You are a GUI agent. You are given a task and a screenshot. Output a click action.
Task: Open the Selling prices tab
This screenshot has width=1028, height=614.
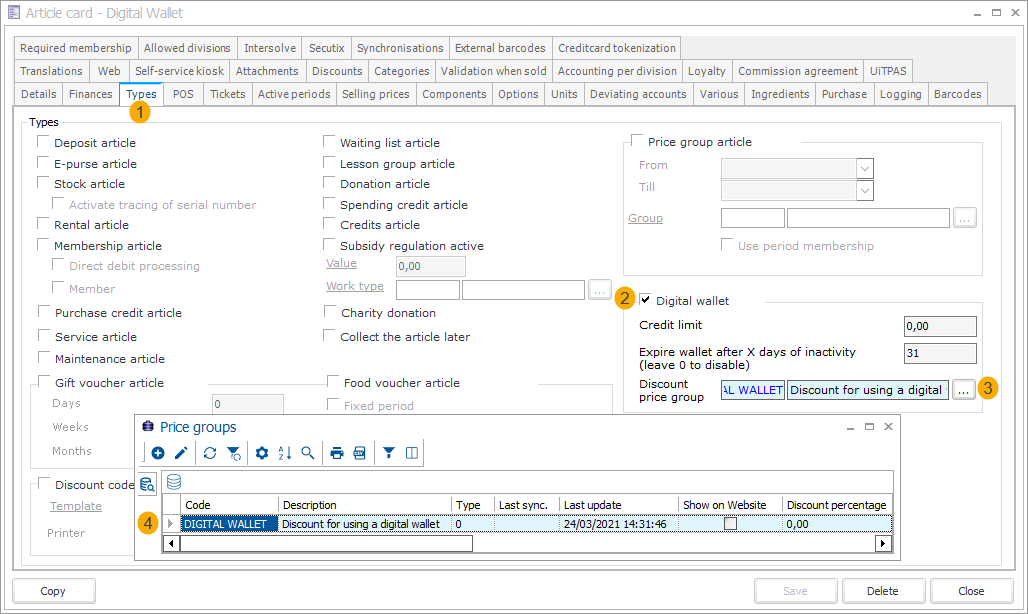(375, 94)
